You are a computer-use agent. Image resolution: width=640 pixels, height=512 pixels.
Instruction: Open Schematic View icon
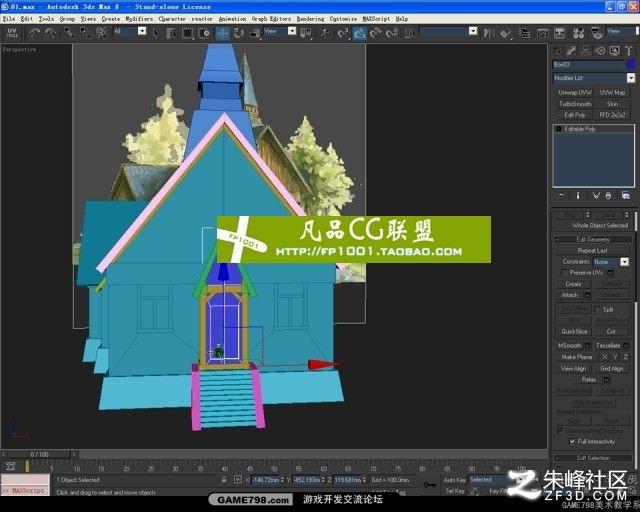(560, 33)
